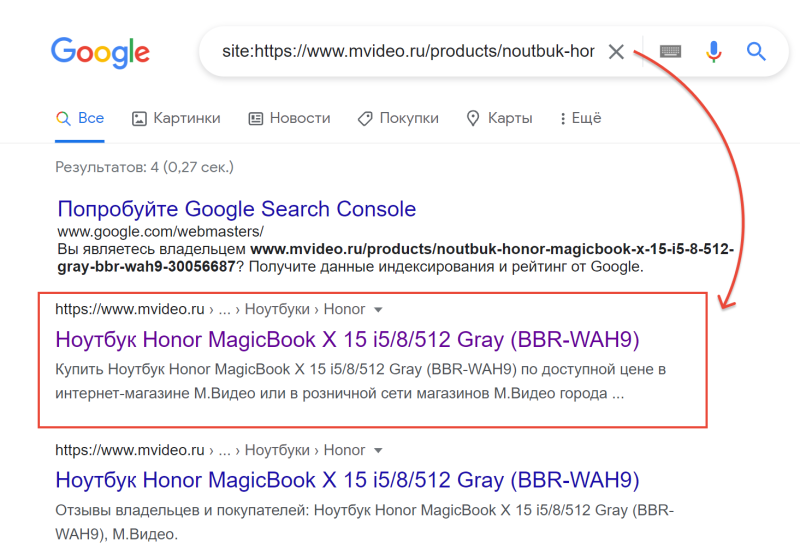800x559 pixels.
Task: Start voice search with microphone icon
Action: pyautogui.click(x=713, y=52)
